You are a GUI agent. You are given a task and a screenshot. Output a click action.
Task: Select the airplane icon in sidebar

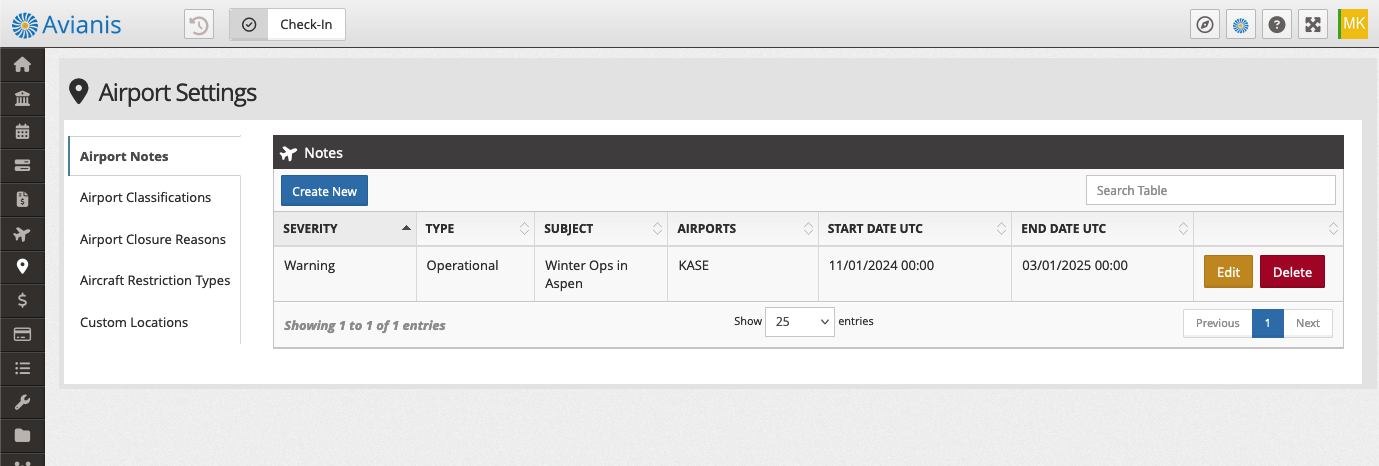click(x=22, y=234)
